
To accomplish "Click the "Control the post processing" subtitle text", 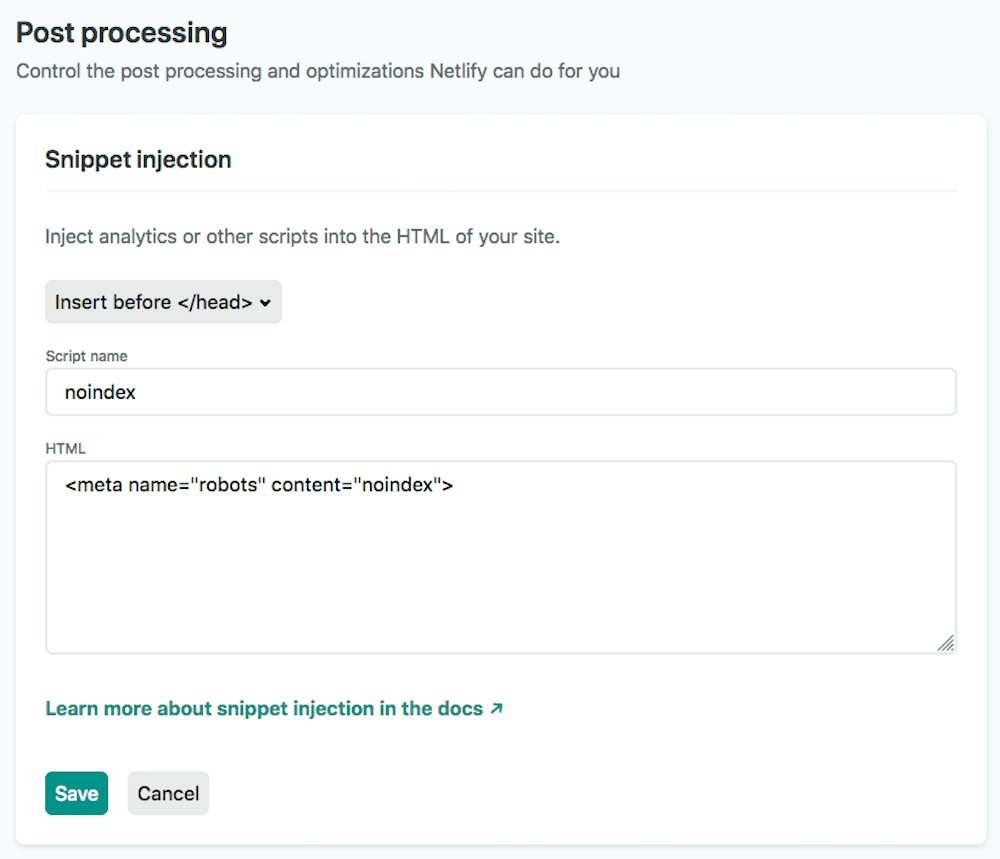I will pyautogui.click(x=318, y=71).
